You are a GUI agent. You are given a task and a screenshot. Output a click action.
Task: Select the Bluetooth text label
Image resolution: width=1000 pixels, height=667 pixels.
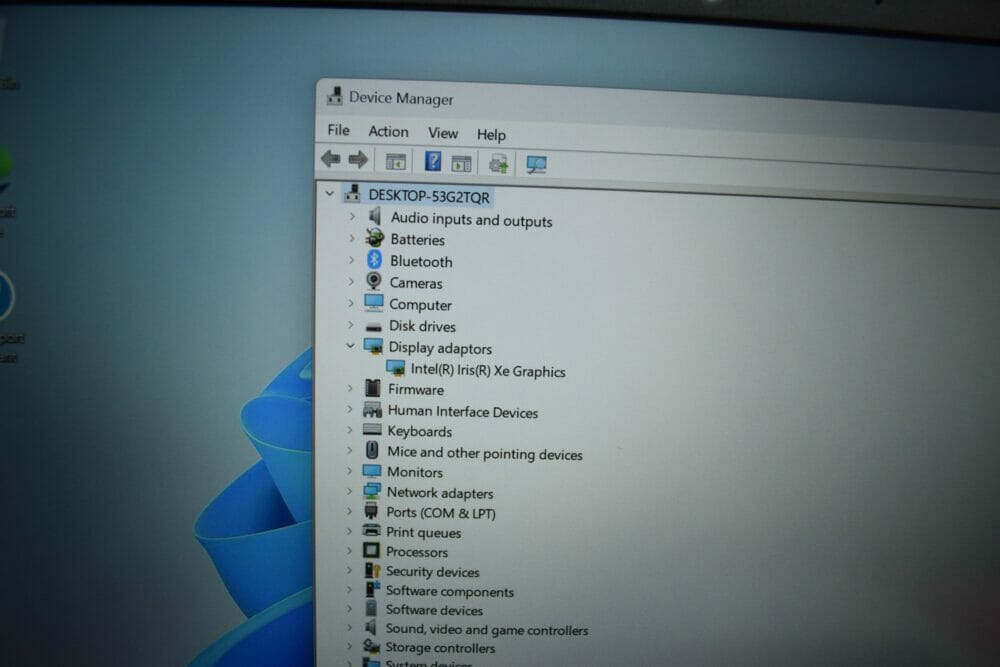pos(421,261)
